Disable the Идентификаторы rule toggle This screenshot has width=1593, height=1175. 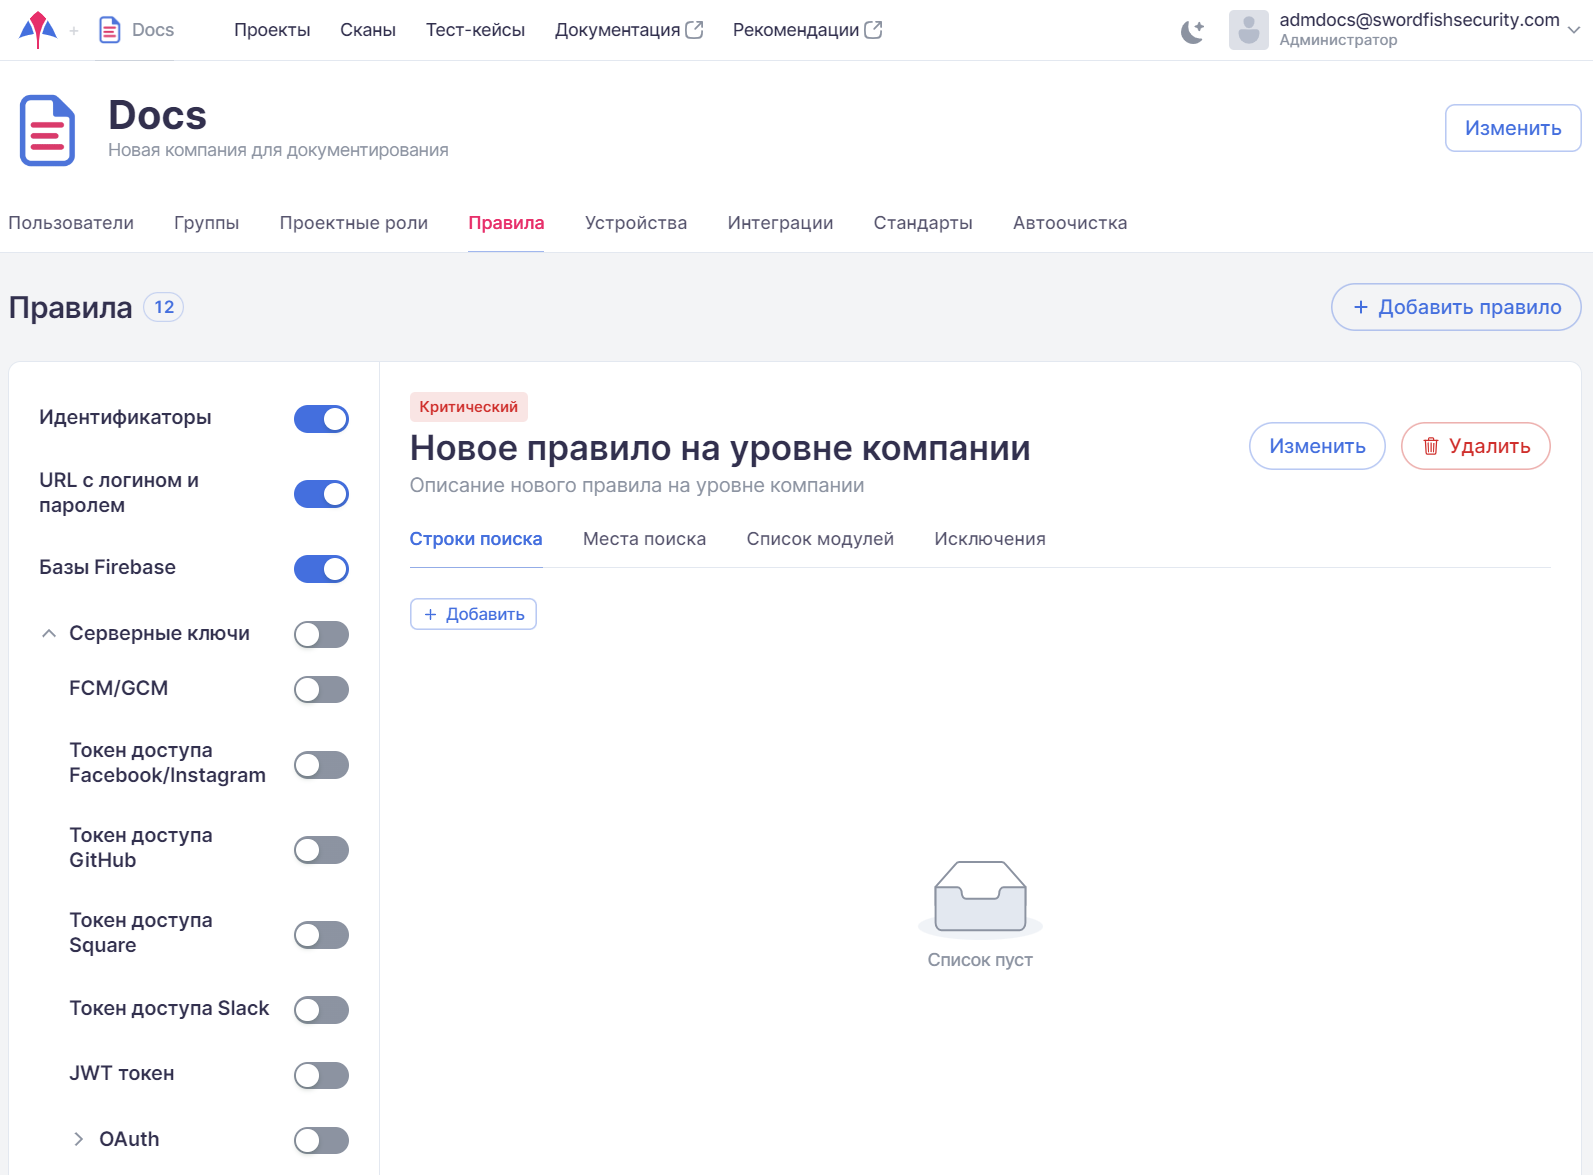pyautogui.click(x=321, y=419)
